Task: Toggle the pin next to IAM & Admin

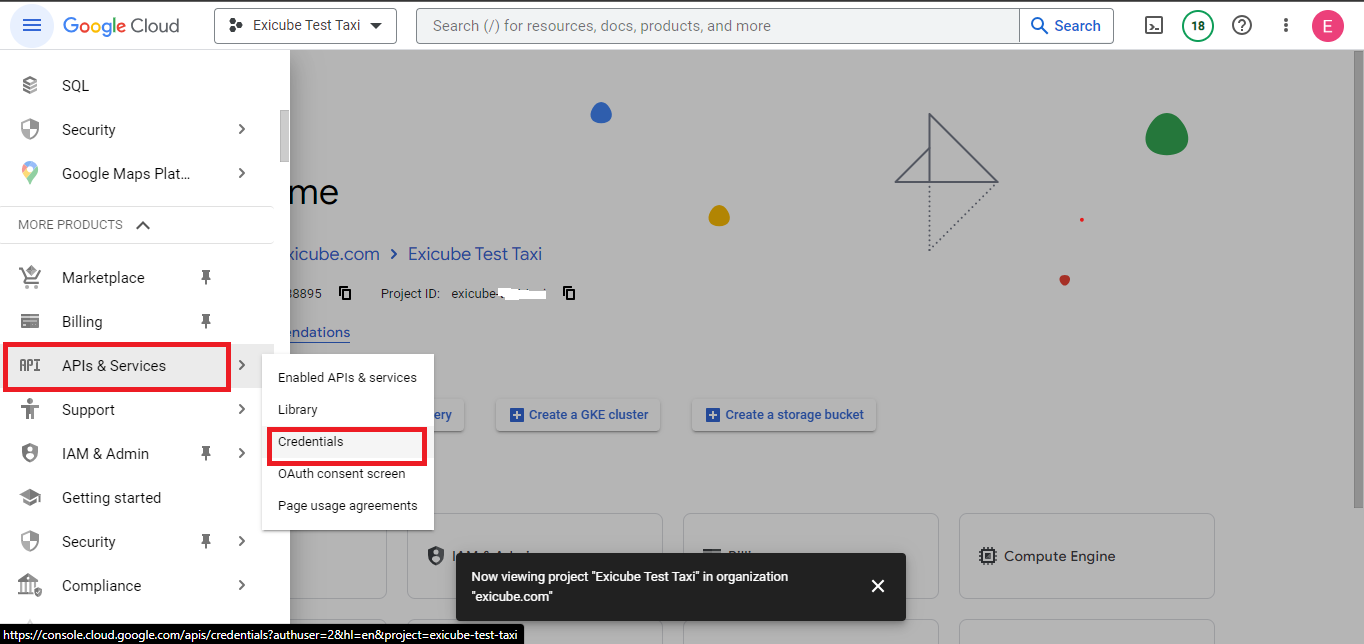Action: pyautogui.click(x=206, y=454)
